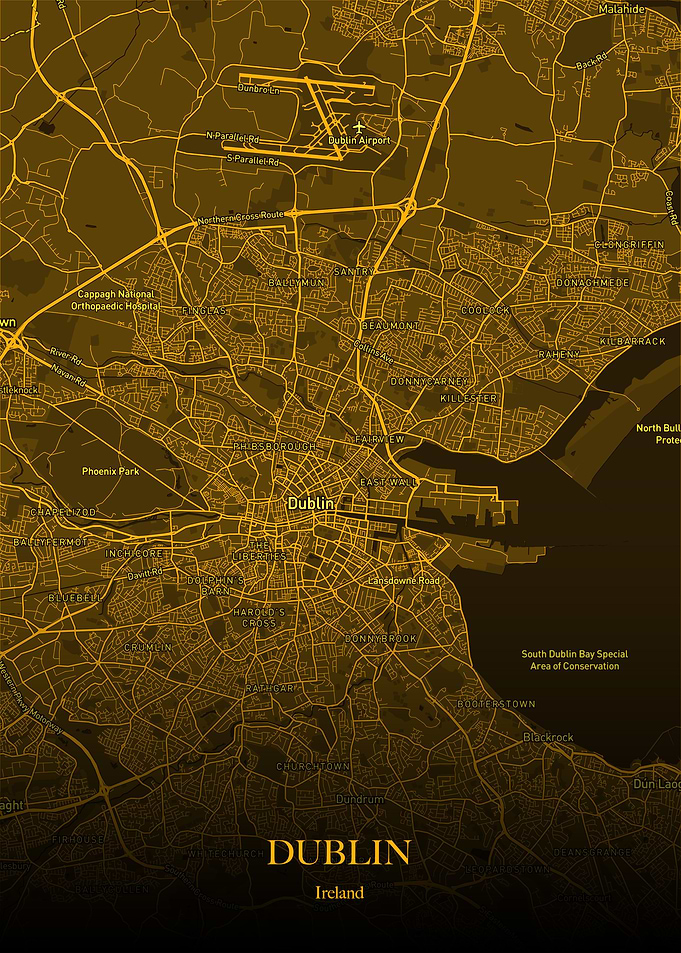This screenshot has width=681, height=953.
Task: Click the 'Western Pkwy Motorway' label
Action: click(30, 698)
